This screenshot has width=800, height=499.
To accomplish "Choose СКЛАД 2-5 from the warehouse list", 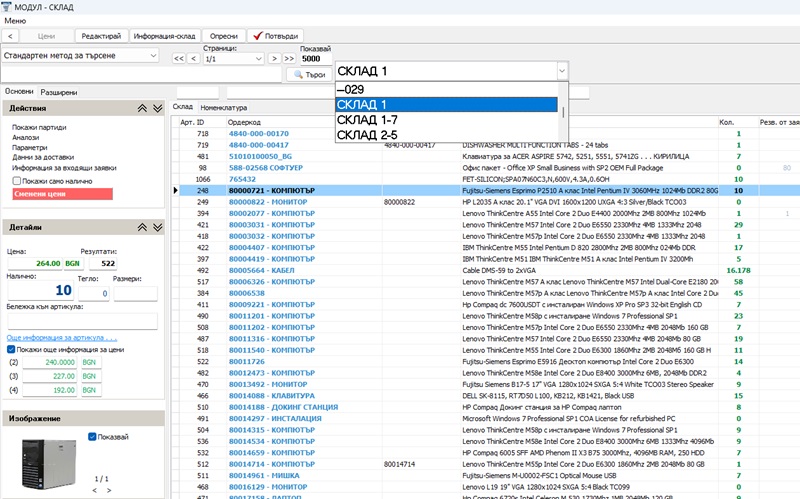I will pos(446,135).
